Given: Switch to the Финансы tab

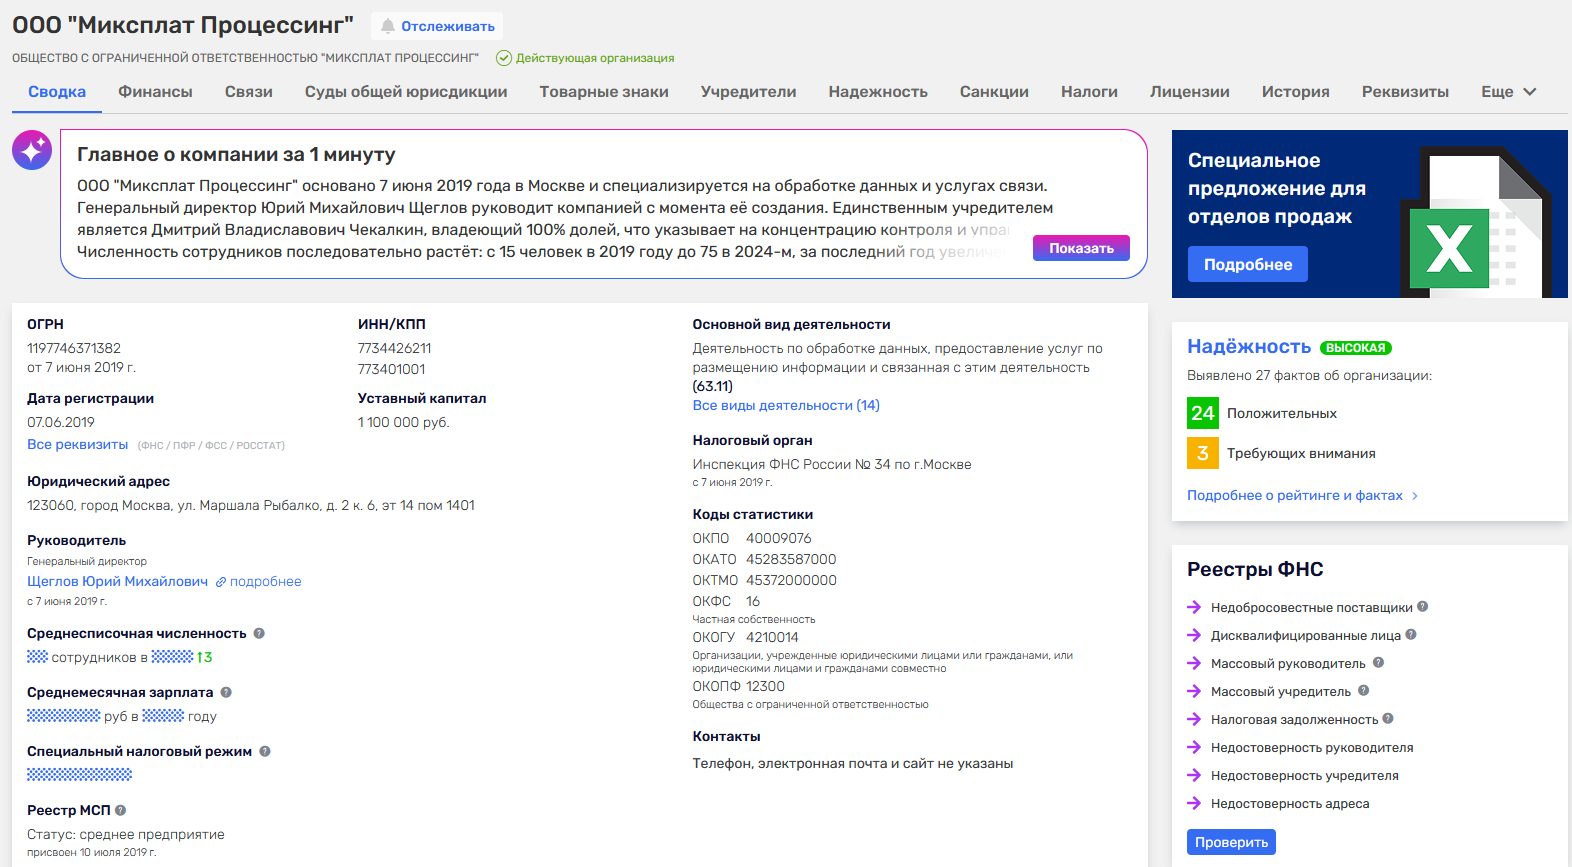Looking at the screenshot, I should [x=155, y=92].
